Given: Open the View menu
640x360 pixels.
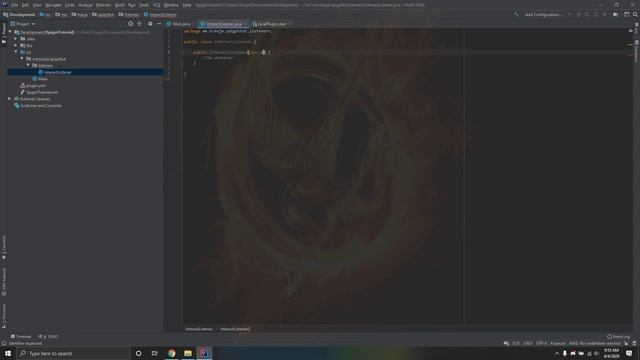Looking at the screenshot, I should tap(37, 5).
